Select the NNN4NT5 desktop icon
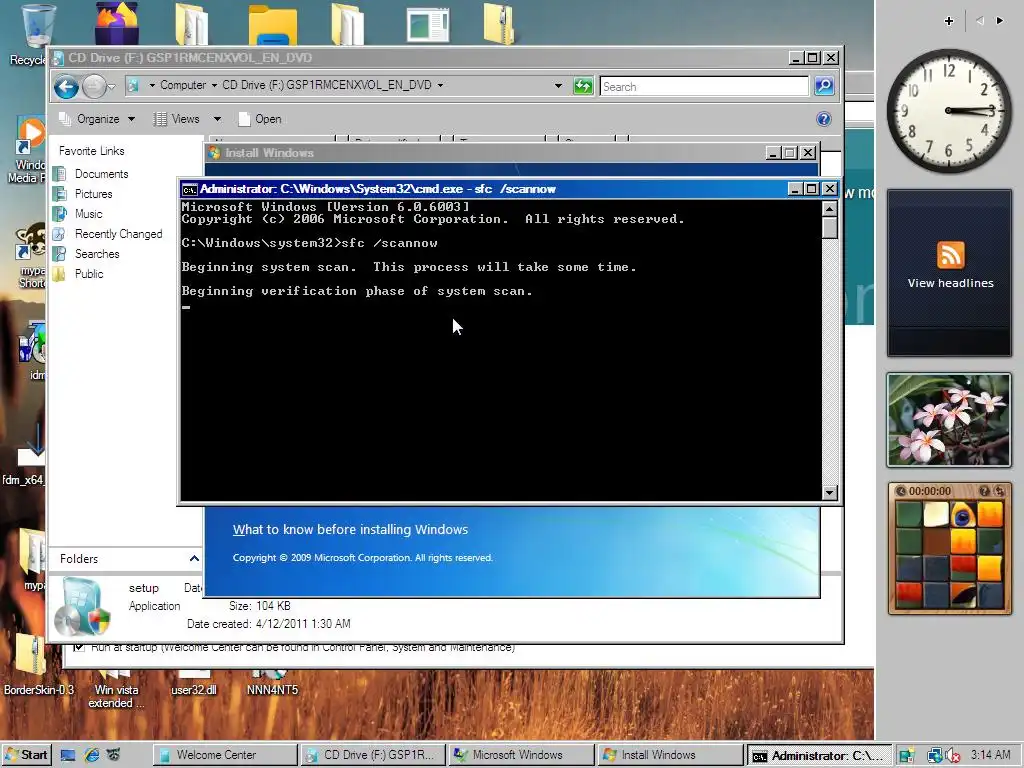This screenshot has width=1024, height=768. 272,683
